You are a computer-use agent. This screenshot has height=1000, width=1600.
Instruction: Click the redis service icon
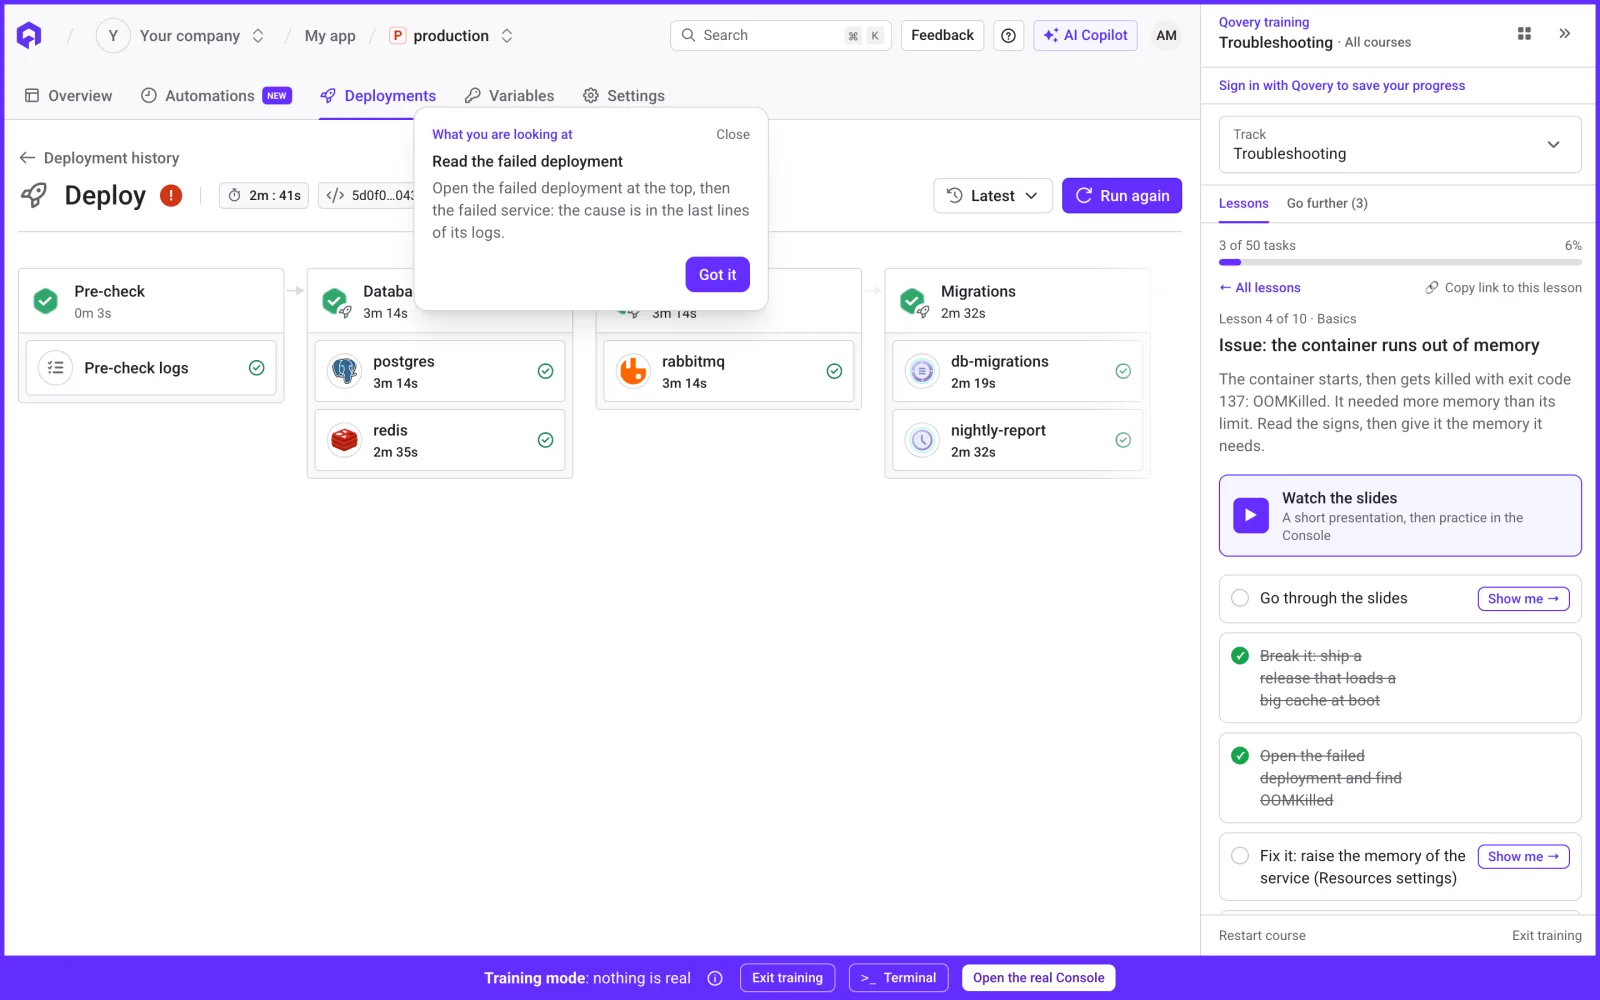pos(345,440)
